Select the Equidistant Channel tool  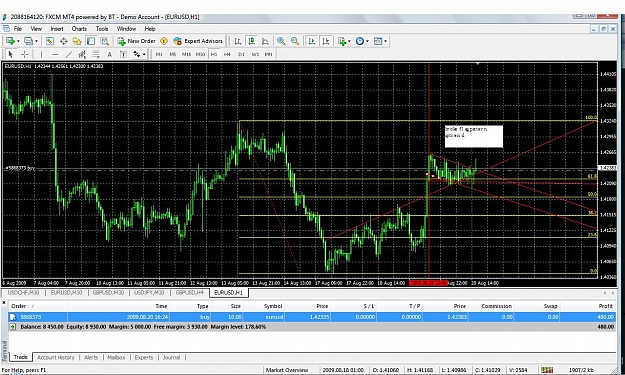[82, 54]
